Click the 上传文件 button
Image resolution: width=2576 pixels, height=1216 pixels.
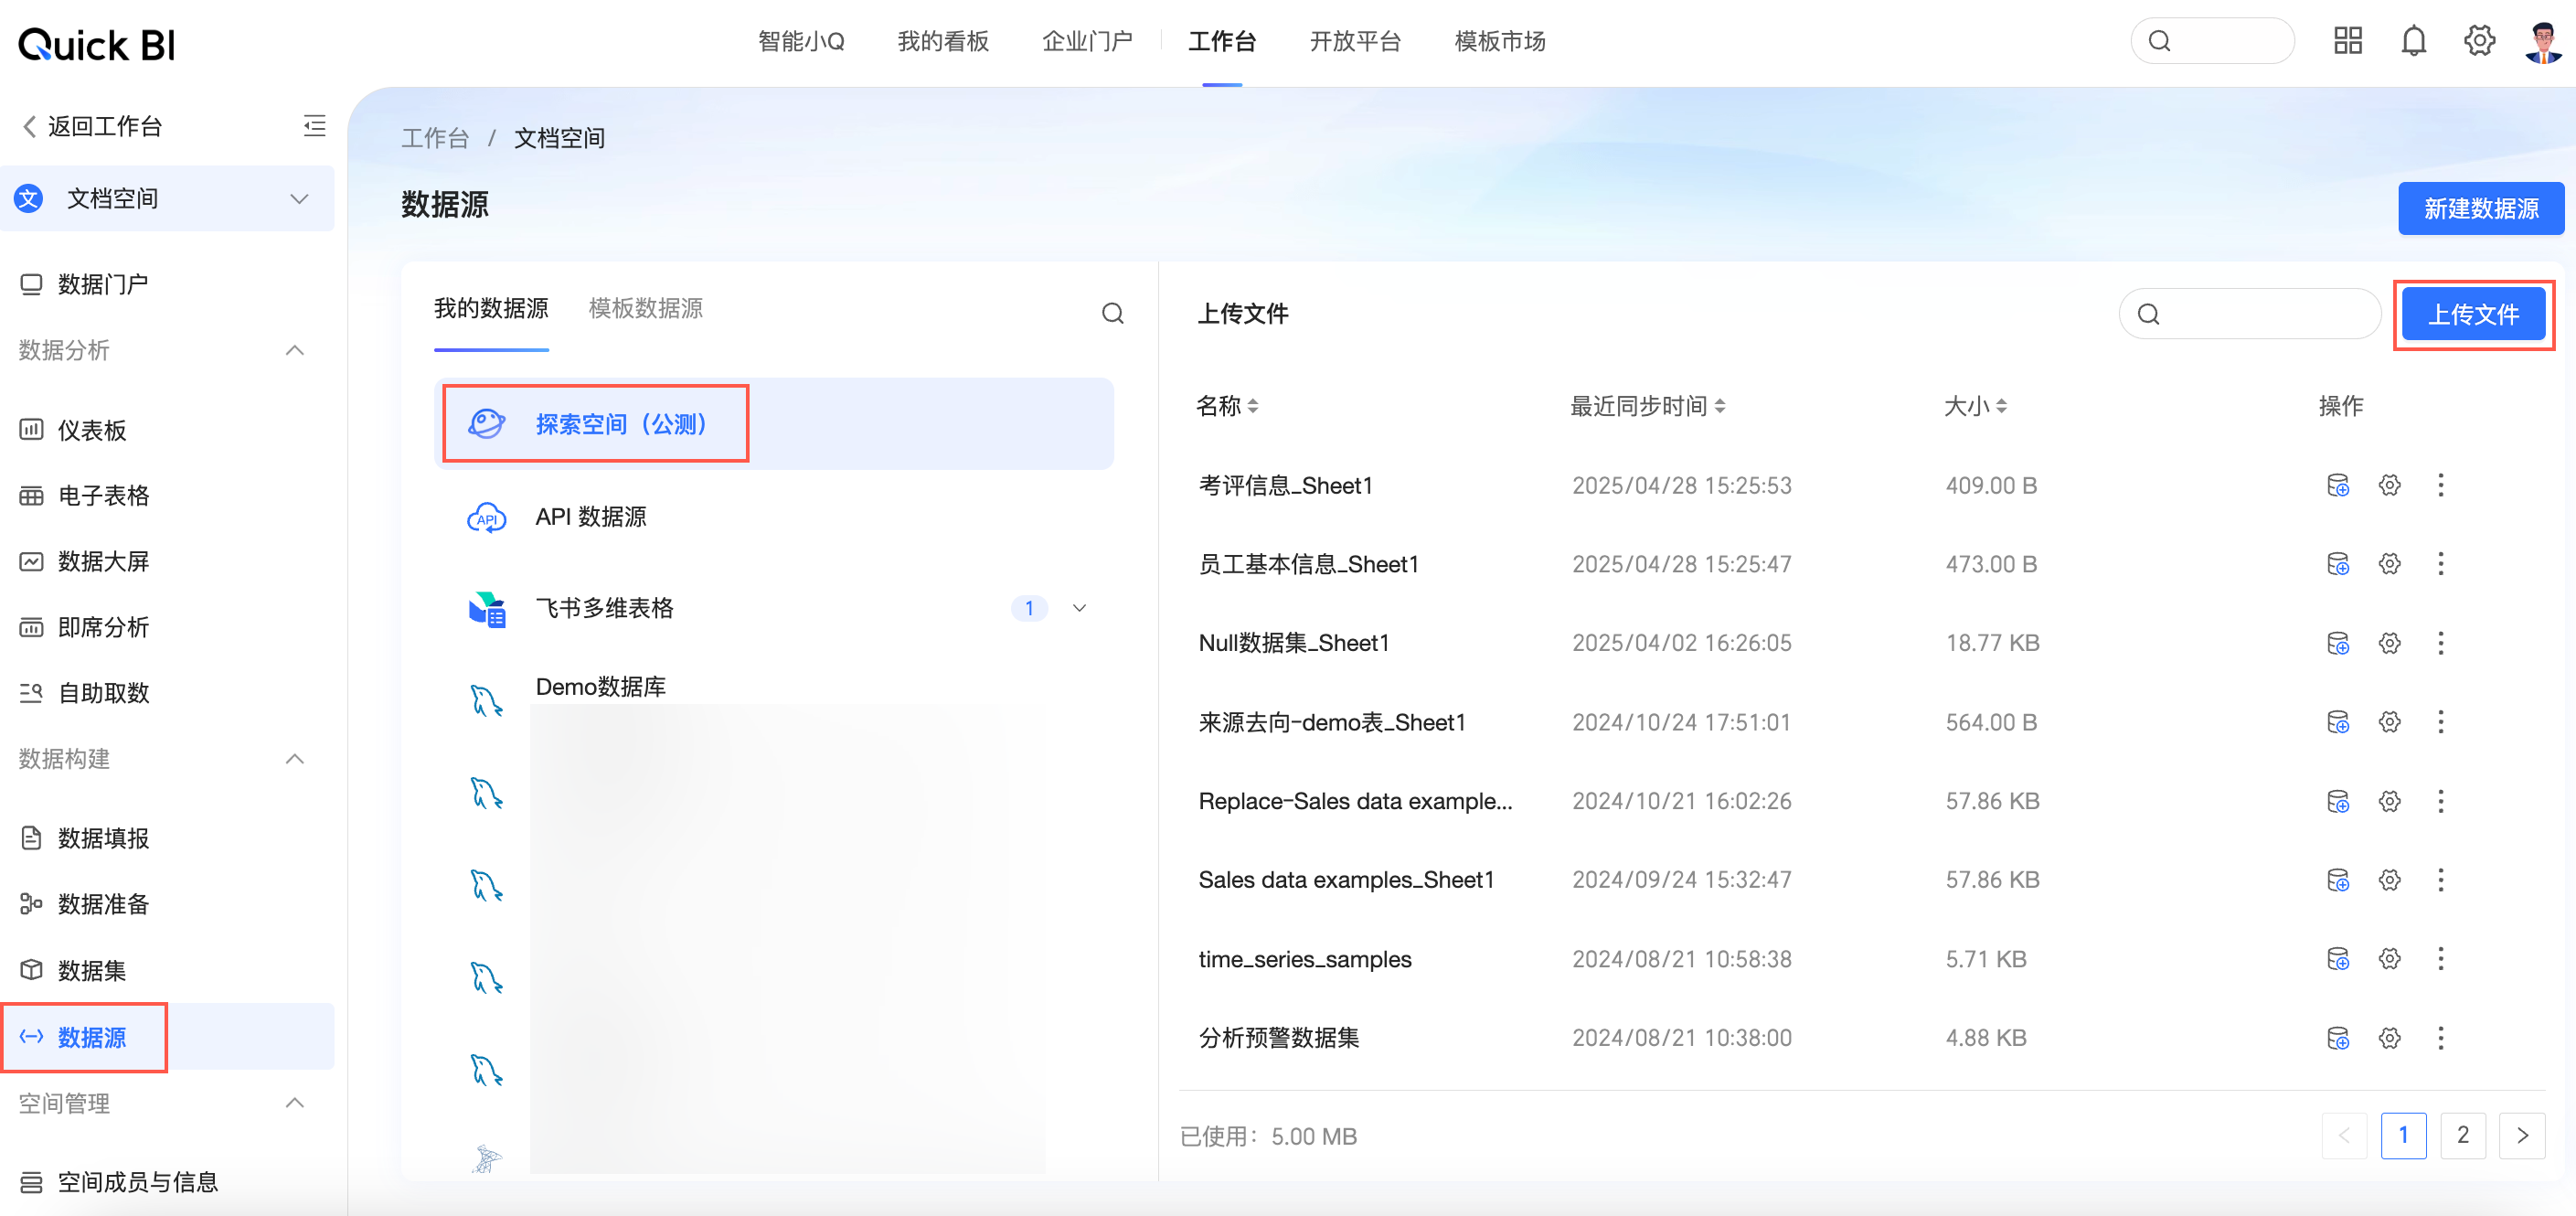[2473, 314]
